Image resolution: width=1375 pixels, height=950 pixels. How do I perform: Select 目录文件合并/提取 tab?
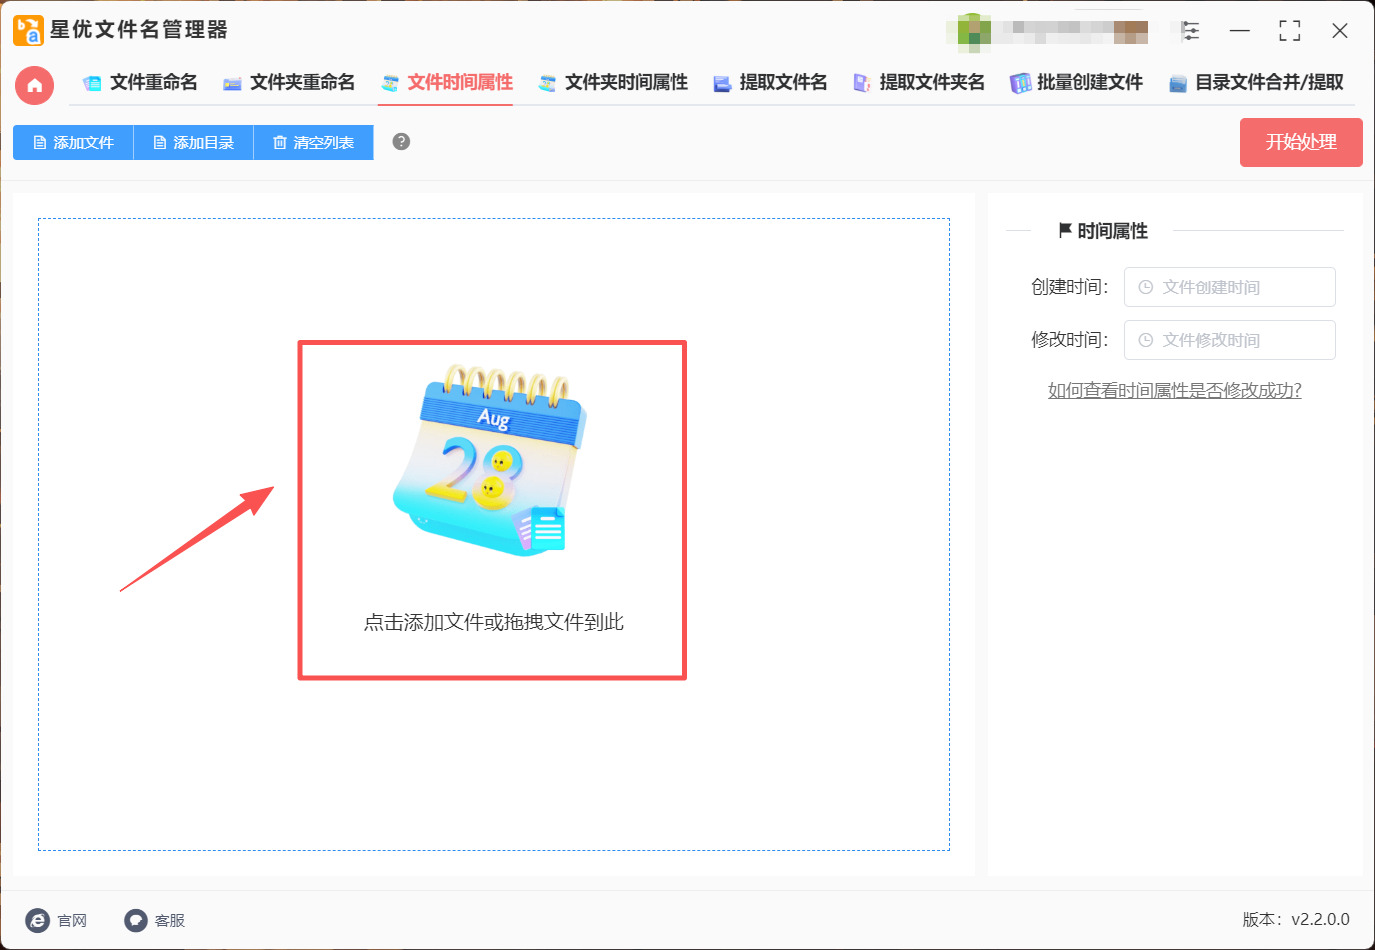pos(1256,83)
